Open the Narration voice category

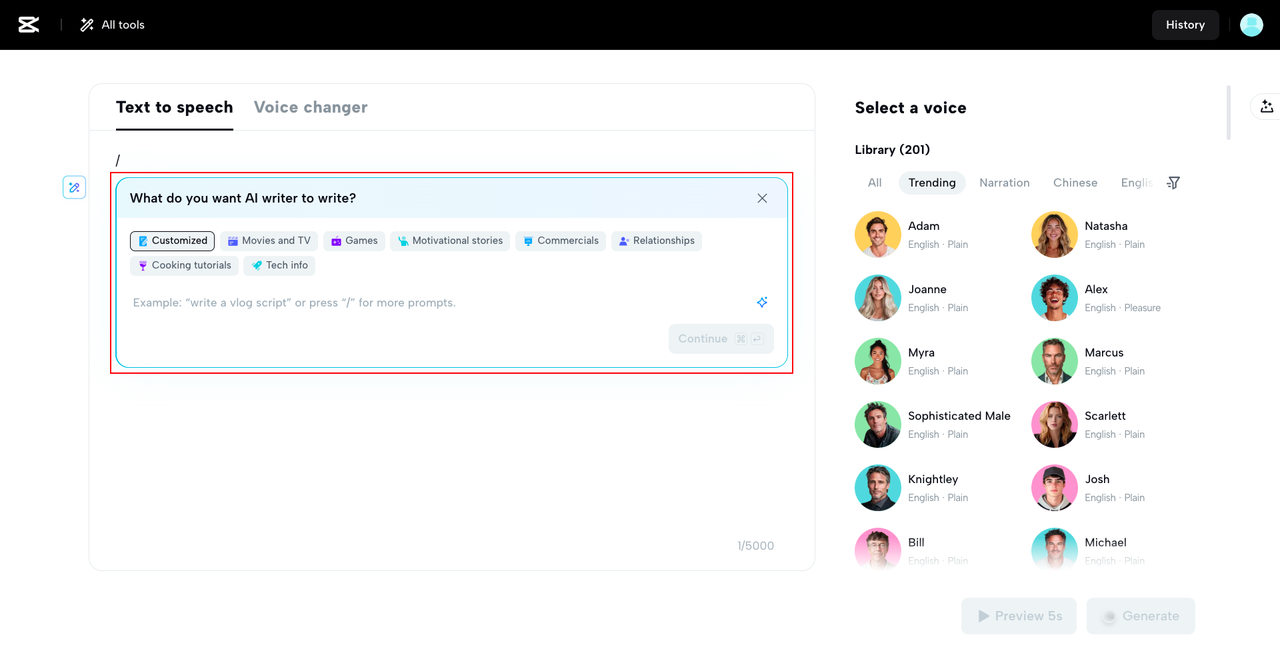[x=1004, y=183]
